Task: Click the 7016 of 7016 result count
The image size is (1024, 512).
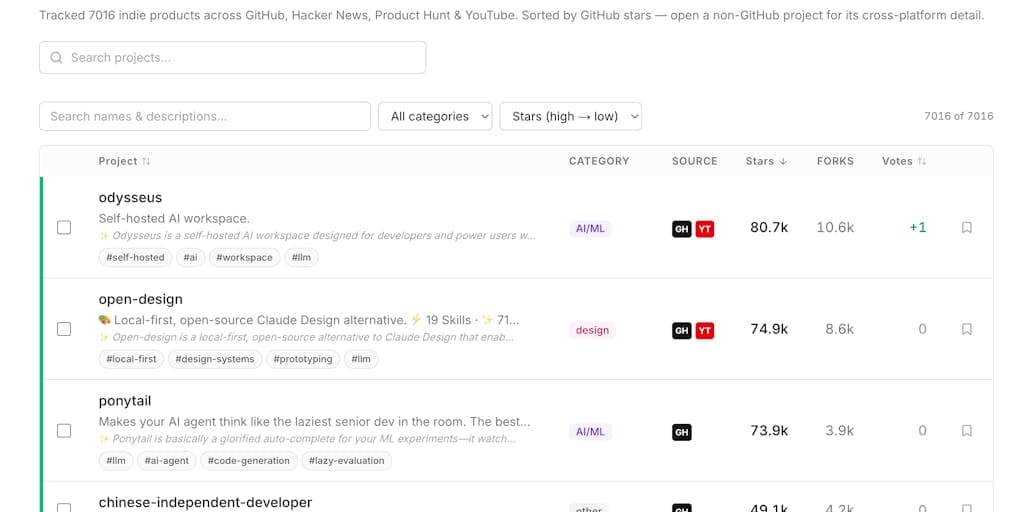Action: pyautogui.click(x=959, y=116)
